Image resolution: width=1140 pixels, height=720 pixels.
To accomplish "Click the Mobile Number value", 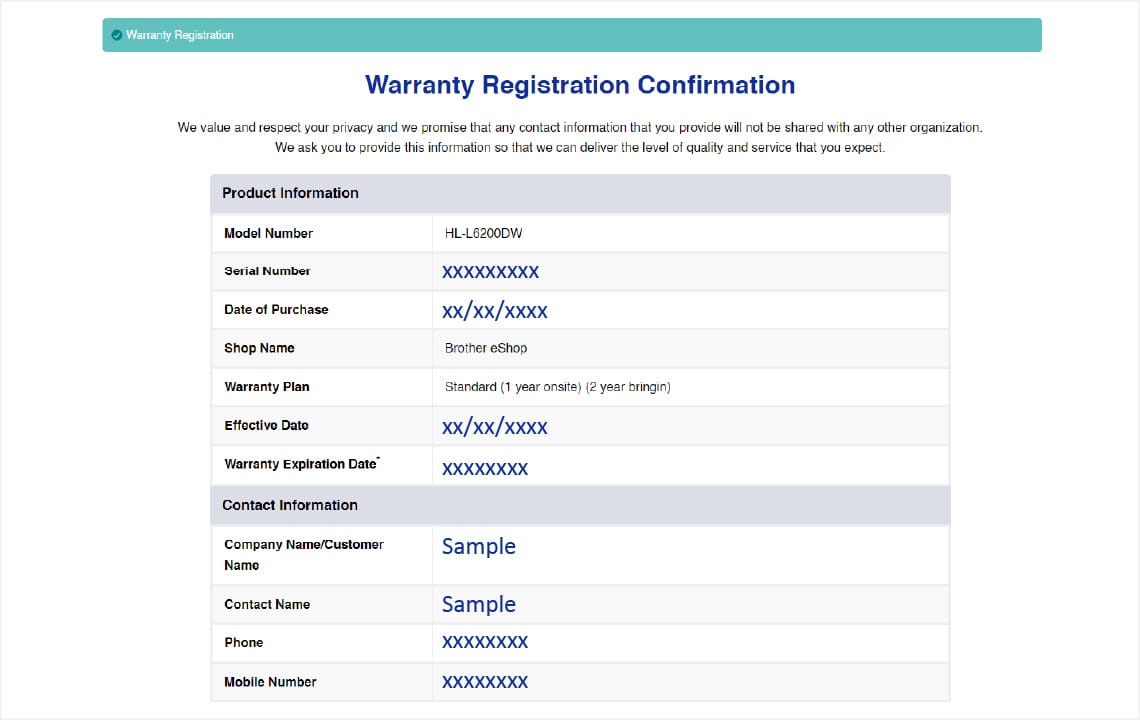I will pos(485,682).
